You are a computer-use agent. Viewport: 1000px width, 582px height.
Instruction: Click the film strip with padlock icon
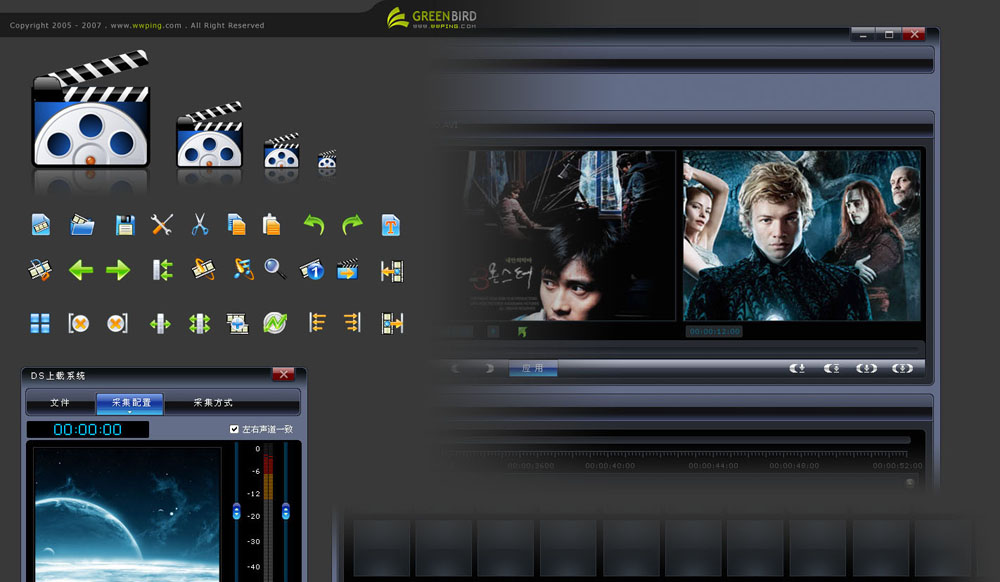tap(40, 270)
